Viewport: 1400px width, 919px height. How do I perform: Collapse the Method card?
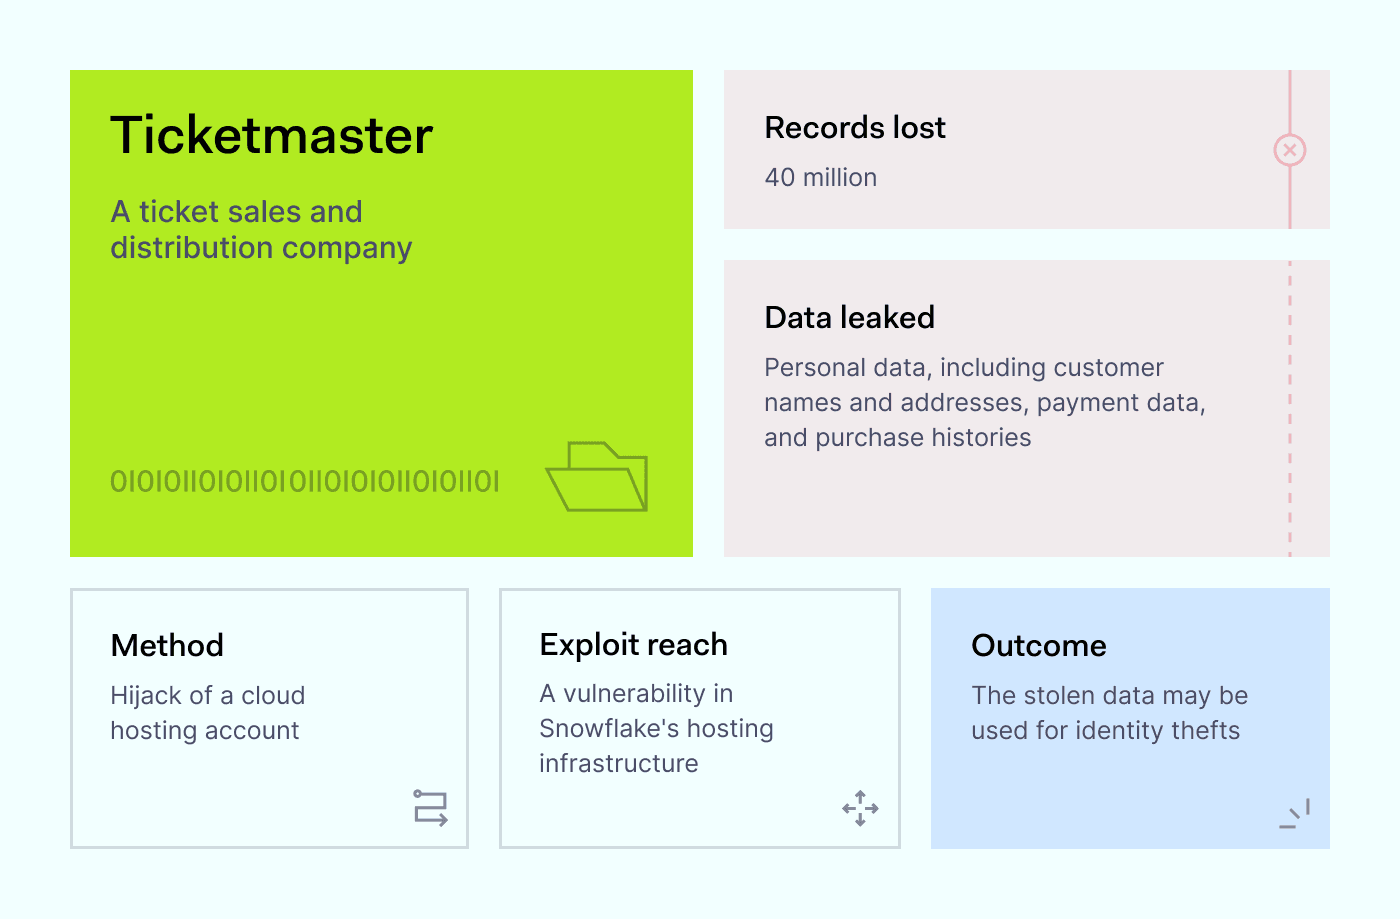tap(268, 717)
